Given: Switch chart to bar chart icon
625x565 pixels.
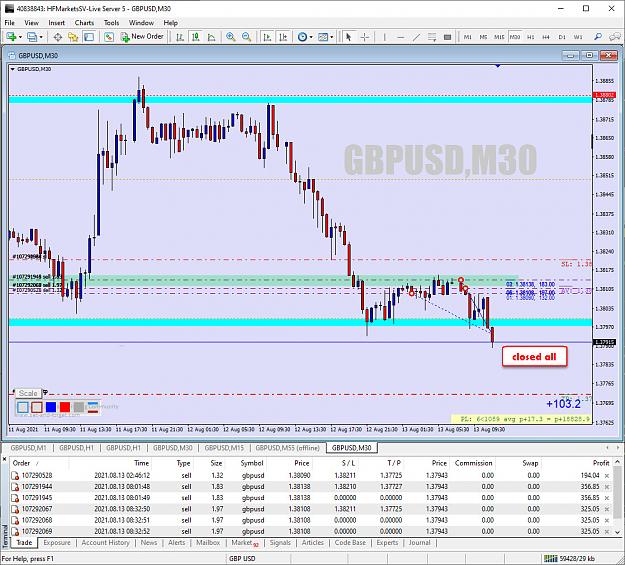Looking at the screenshot, I should point(180,37).
